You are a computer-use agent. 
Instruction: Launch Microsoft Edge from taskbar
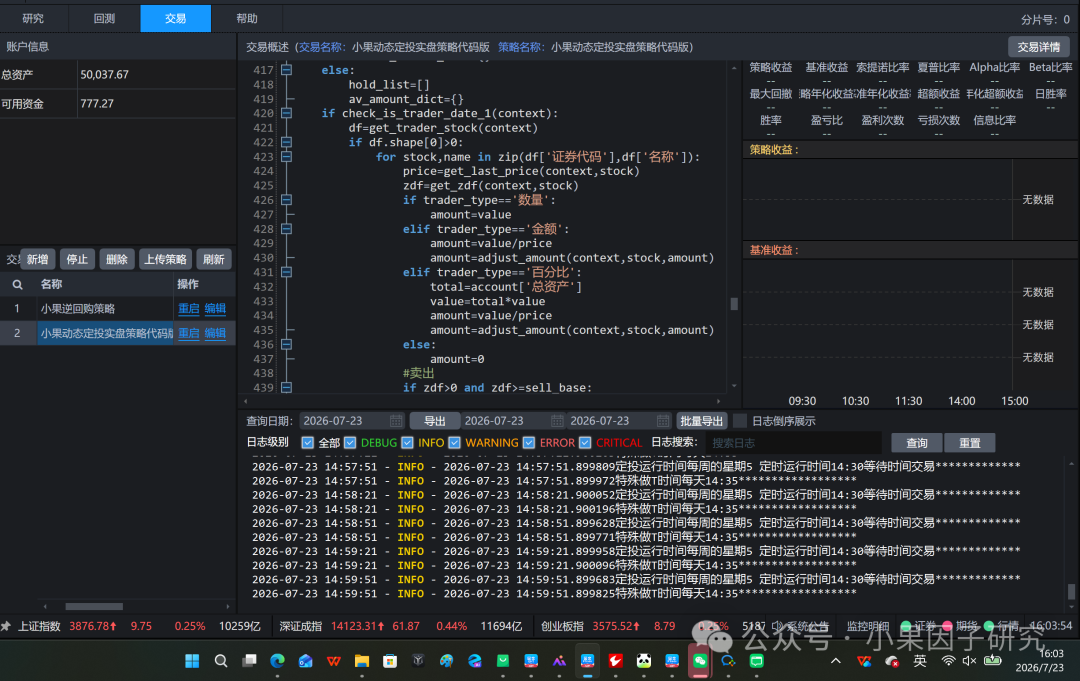click(277, 661)
